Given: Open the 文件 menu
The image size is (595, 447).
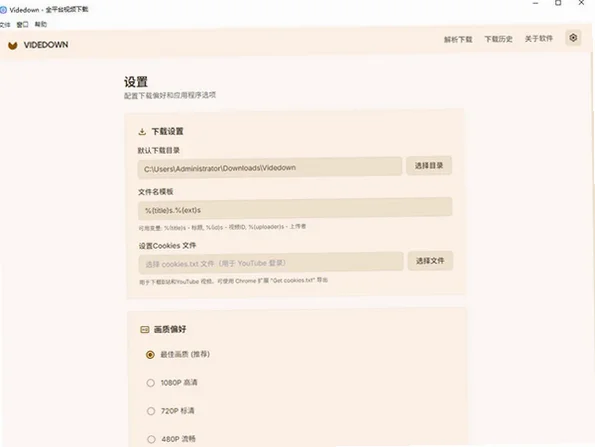Looking at the screenshot, I should (x=5, y=25).
